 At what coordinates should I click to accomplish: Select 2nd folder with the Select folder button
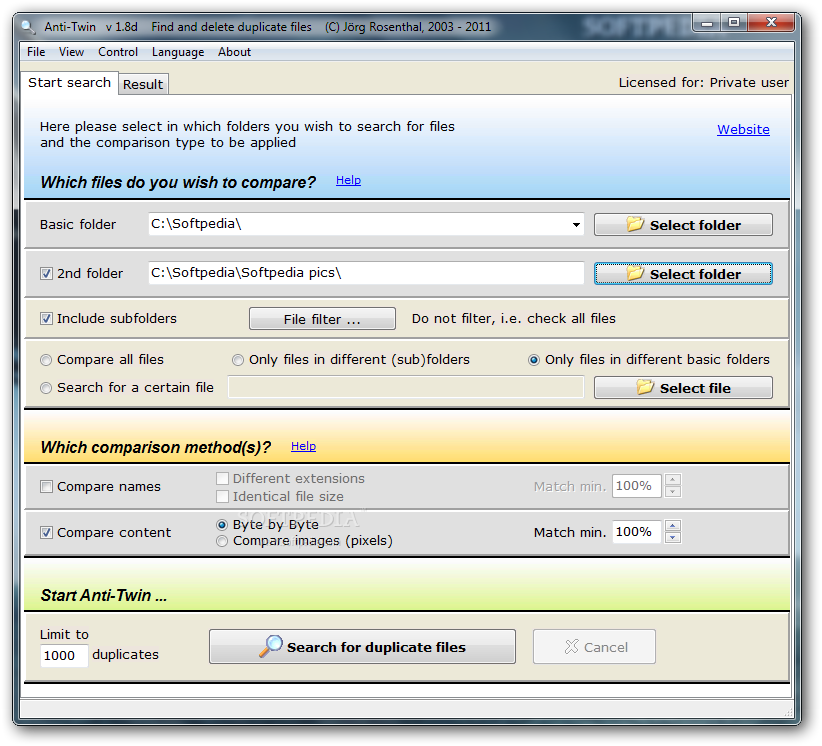tap(683, 274)
